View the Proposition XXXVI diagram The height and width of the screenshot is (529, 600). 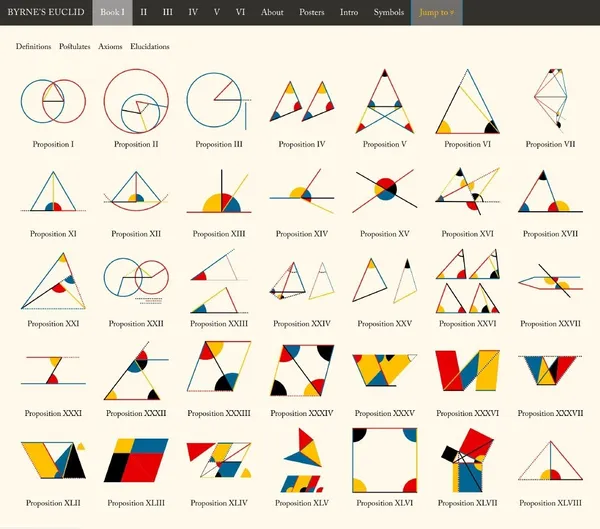coord(468,370)
